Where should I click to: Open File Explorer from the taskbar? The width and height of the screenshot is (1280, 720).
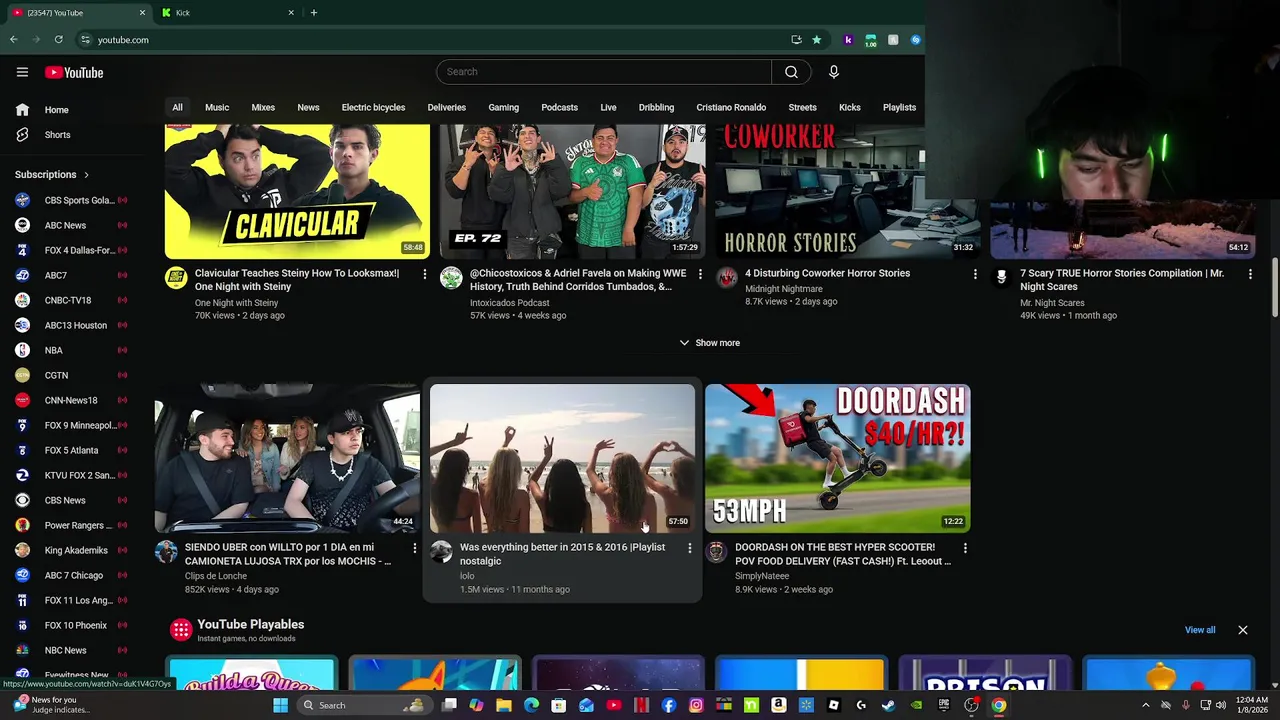coord(504,705)
